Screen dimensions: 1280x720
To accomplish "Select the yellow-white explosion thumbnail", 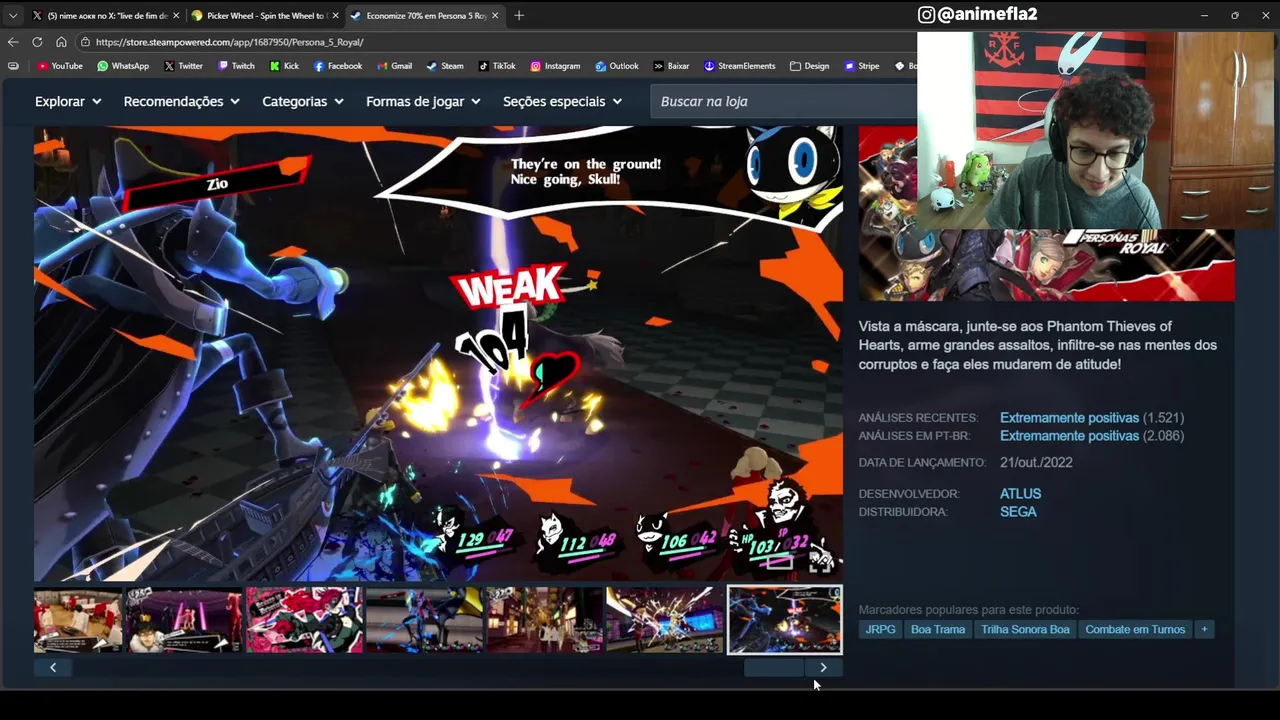I will 664,620.
